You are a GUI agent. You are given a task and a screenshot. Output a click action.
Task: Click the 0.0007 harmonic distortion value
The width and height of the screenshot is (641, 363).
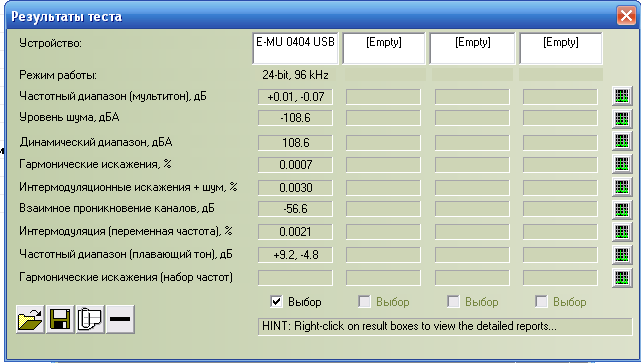pos(295,165)
